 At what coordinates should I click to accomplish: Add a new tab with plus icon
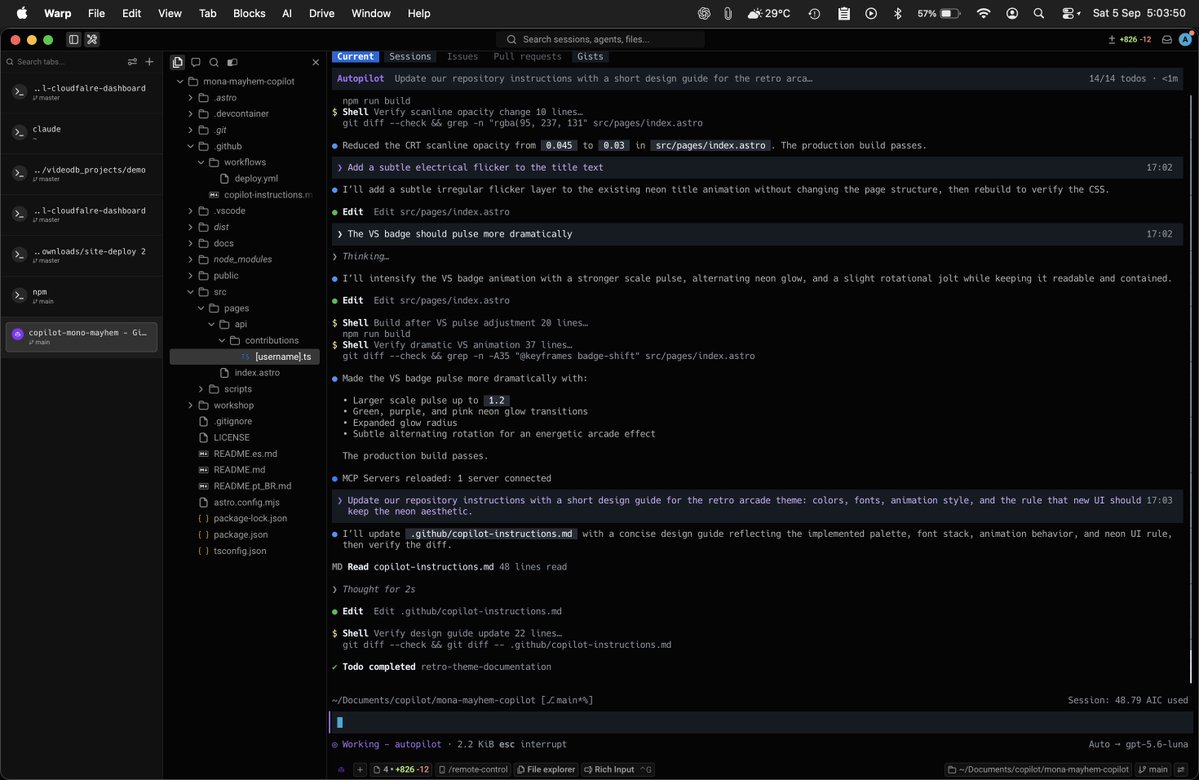[149, 62]
